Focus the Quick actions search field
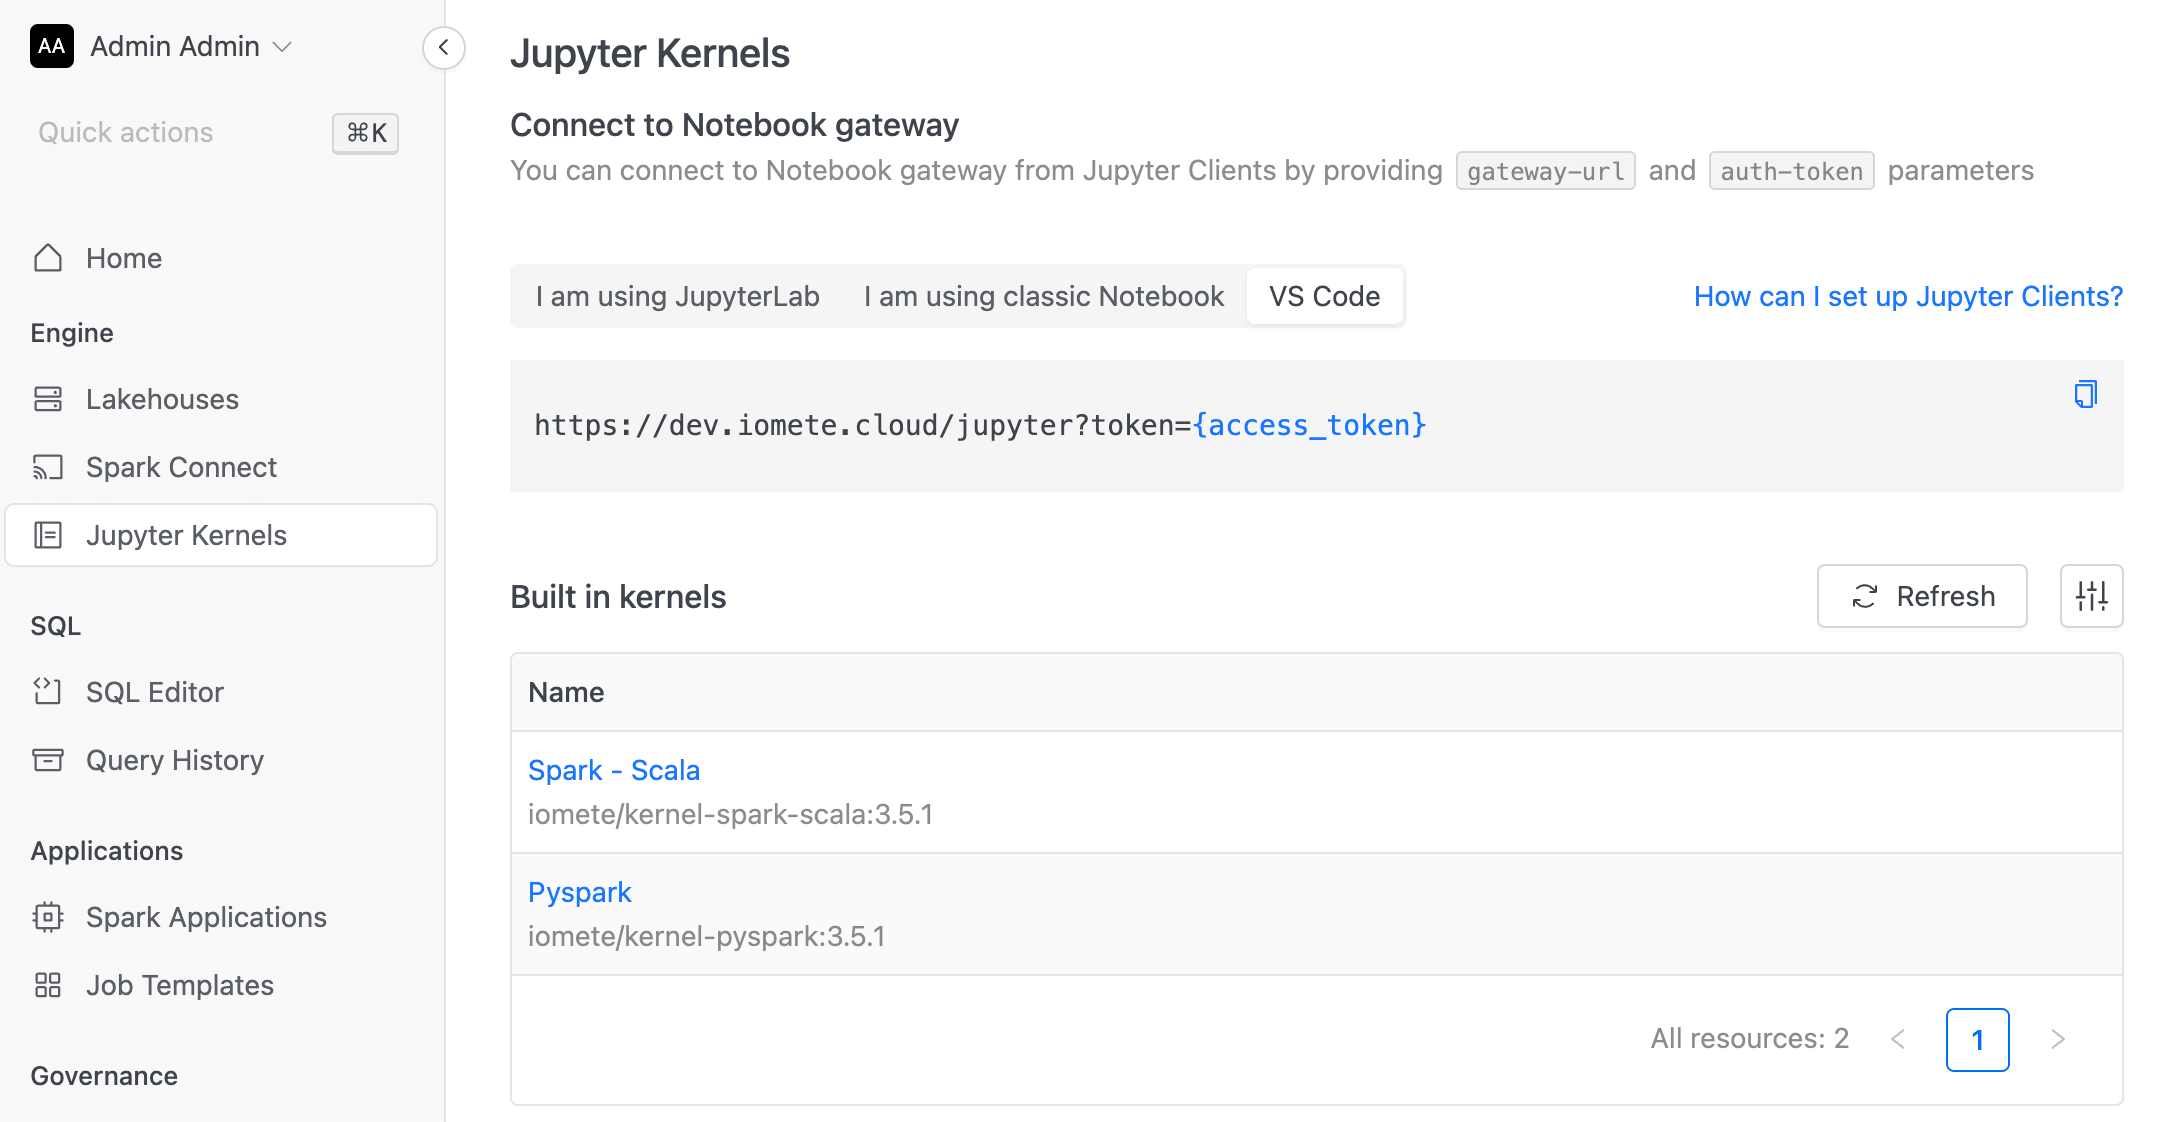Viewport: 2170px width, 1122px height. (216, 133)
